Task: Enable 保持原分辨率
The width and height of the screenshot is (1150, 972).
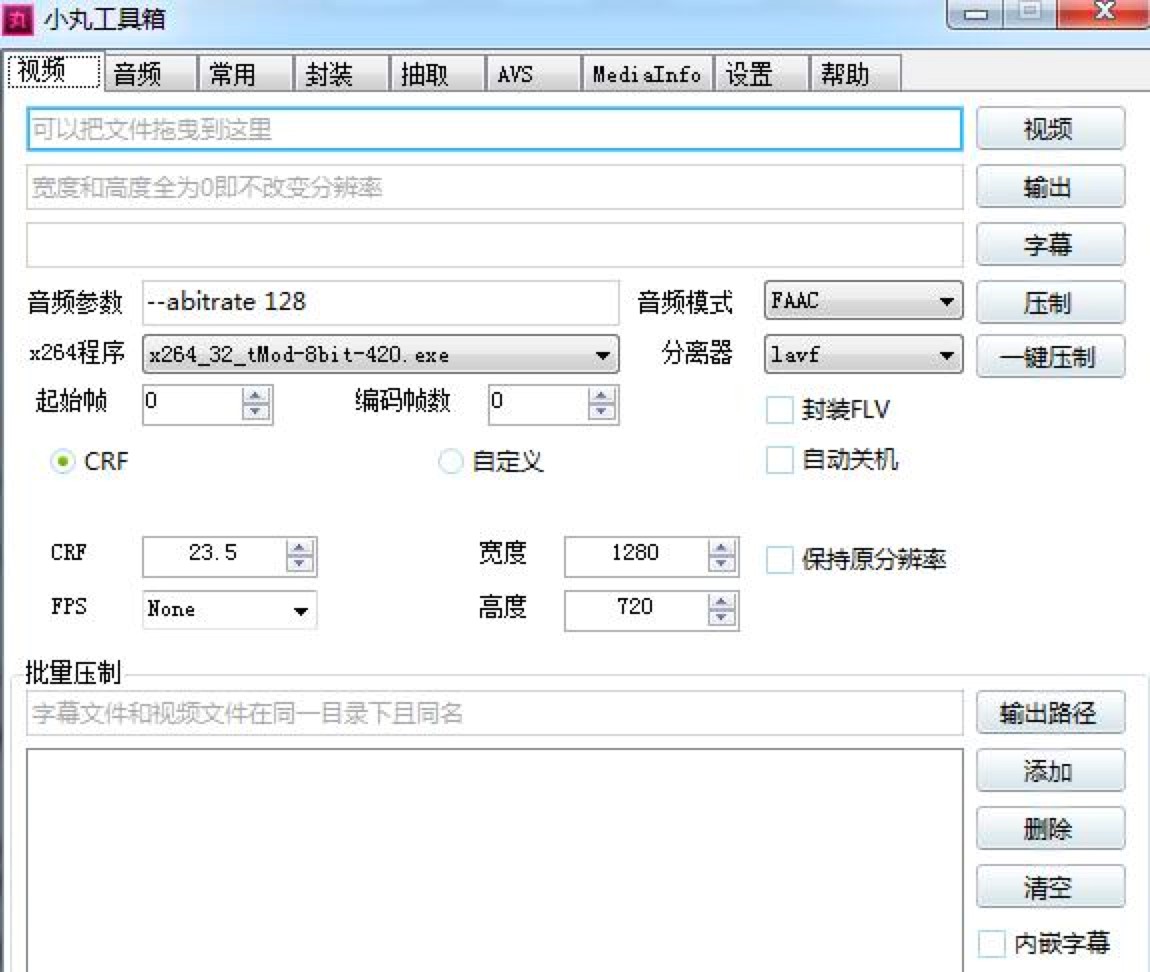Action: pyautogui.click(x=778, y=561)
